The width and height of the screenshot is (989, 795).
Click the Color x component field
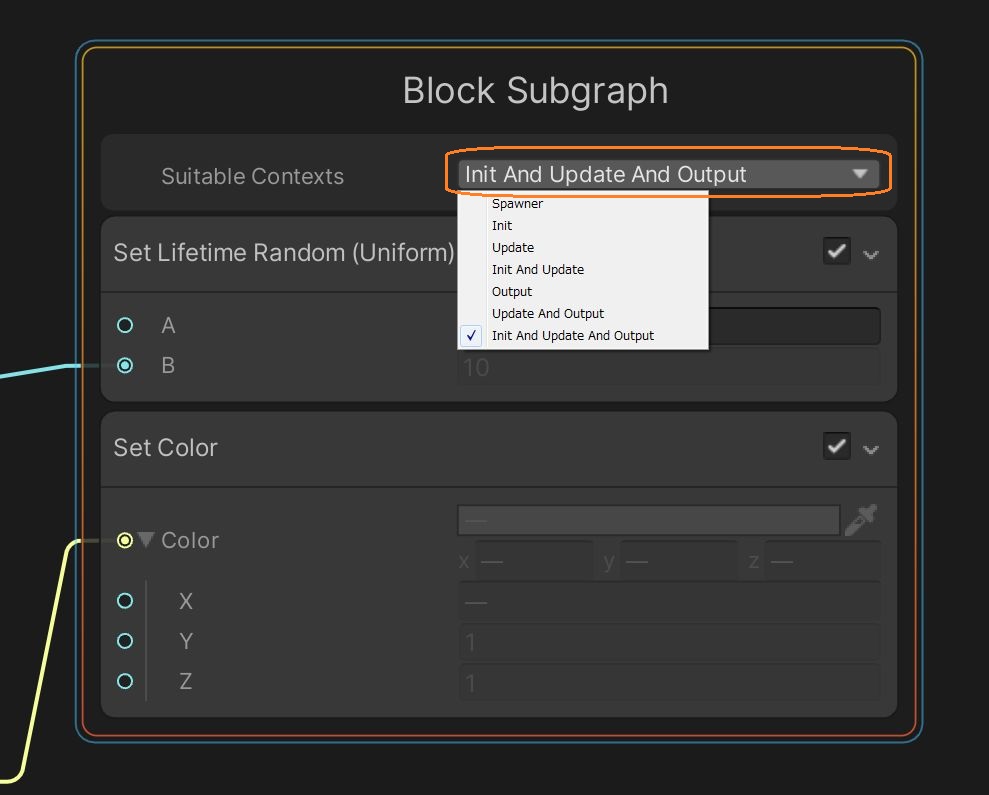pos(534,561)
